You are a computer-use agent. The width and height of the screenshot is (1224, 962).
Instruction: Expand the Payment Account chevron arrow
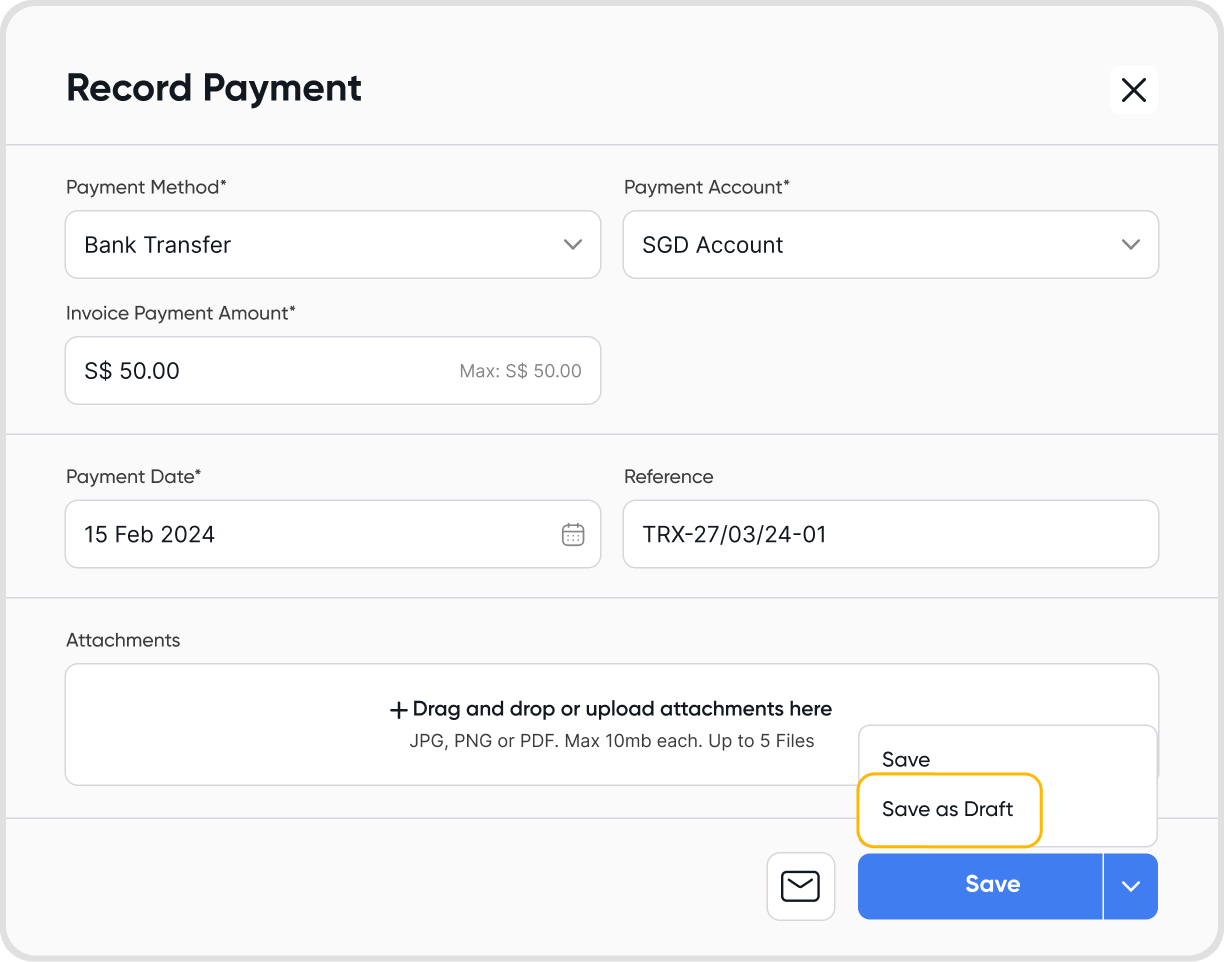click(1131, 244)
